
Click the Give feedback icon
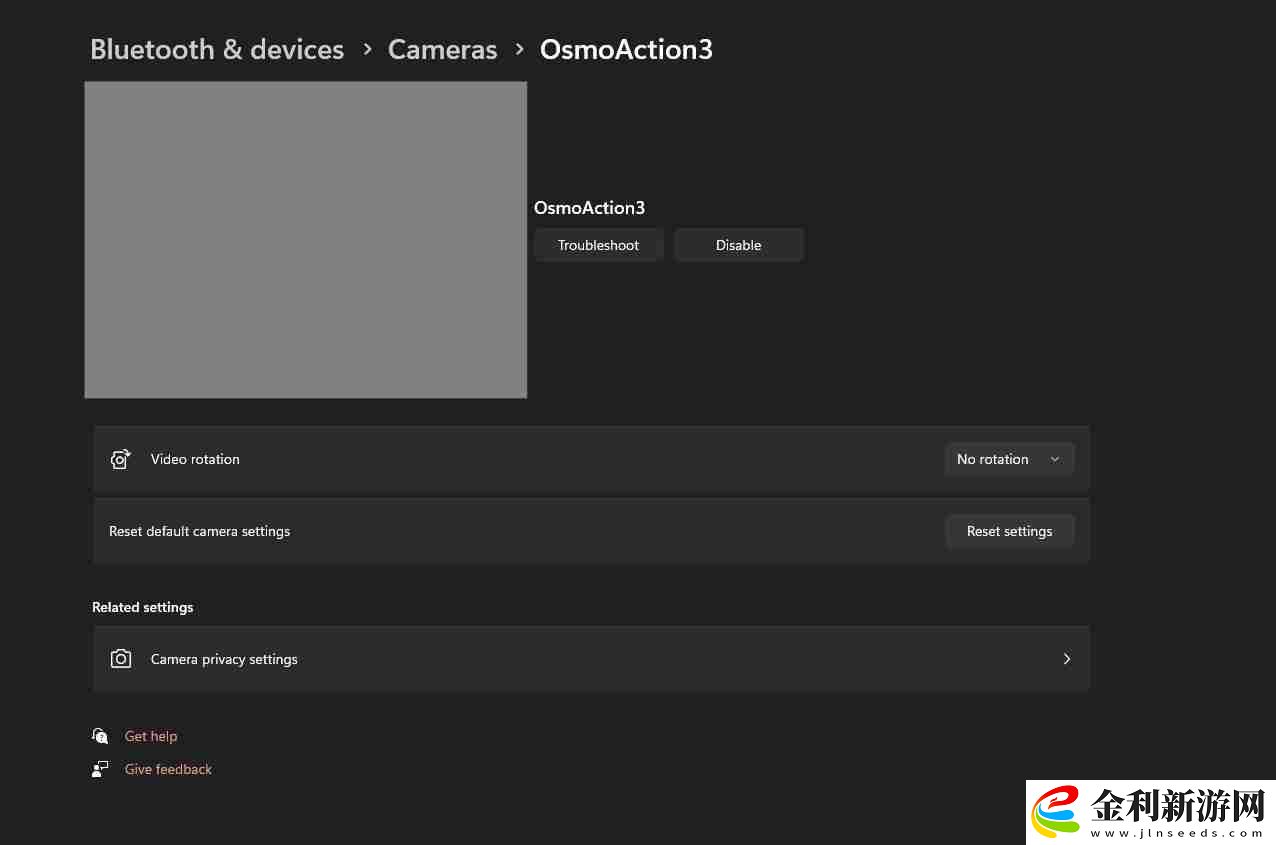coord(100,769)
